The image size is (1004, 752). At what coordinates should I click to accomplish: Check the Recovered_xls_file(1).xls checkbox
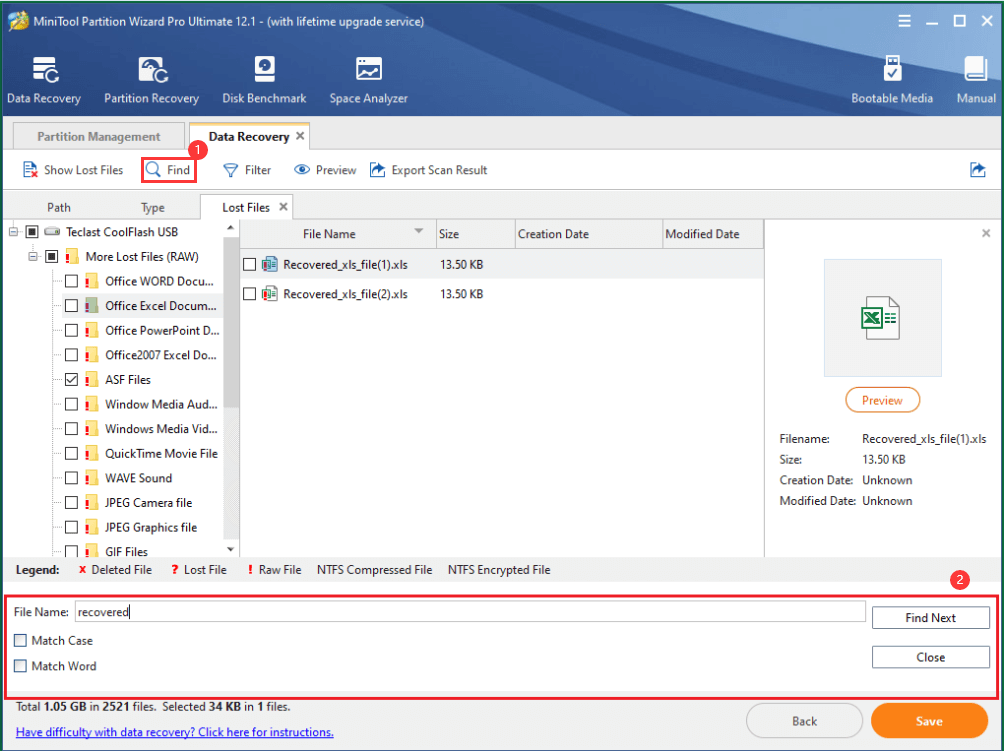[250, 265]
